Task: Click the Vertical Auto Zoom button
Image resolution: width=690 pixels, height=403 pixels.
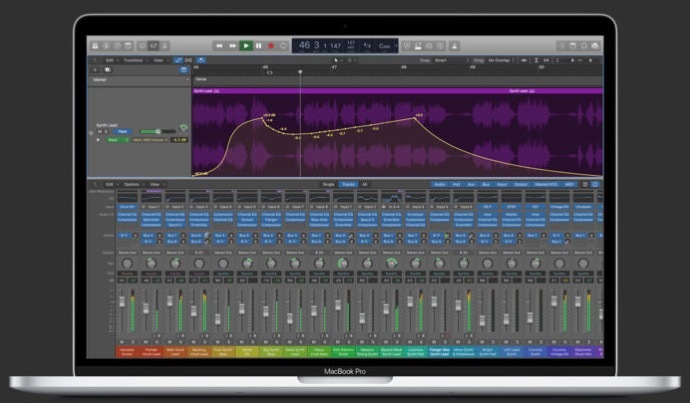Action: click(x=536, y=60)
